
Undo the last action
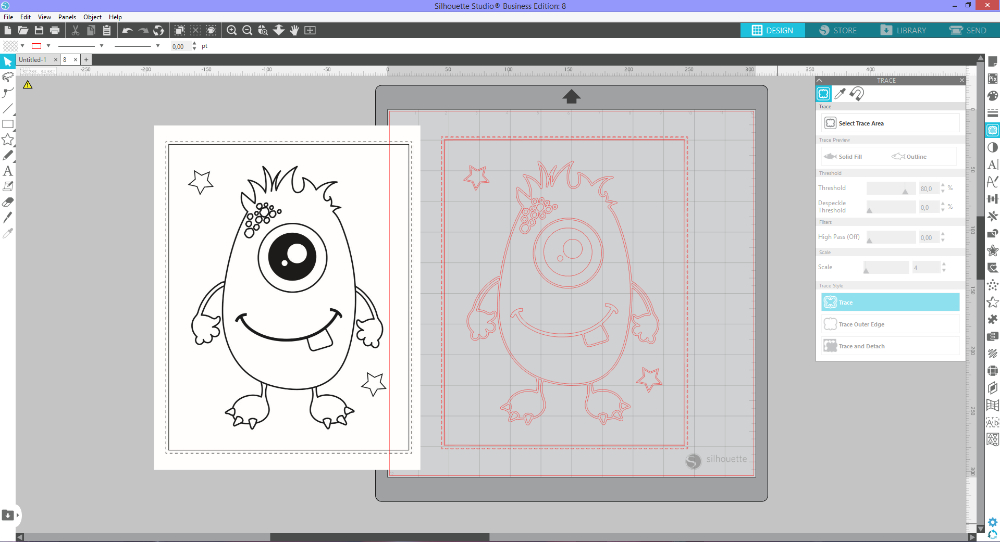pos(128,30)
